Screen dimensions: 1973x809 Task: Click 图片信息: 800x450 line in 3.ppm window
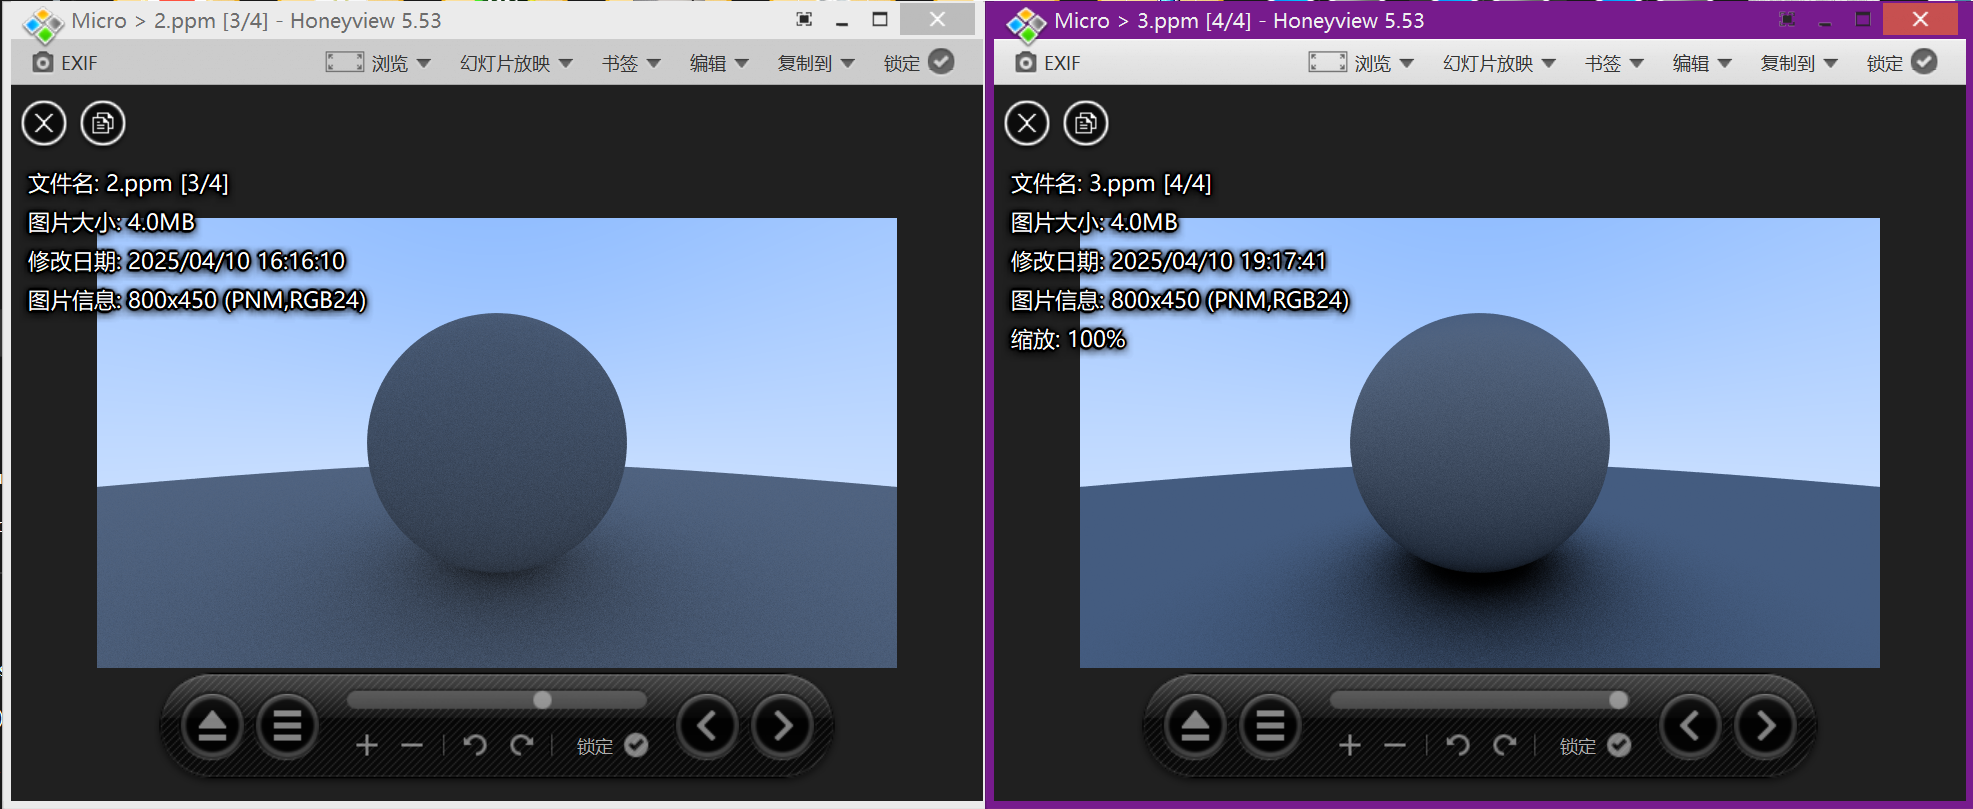tap(1180, 300)
